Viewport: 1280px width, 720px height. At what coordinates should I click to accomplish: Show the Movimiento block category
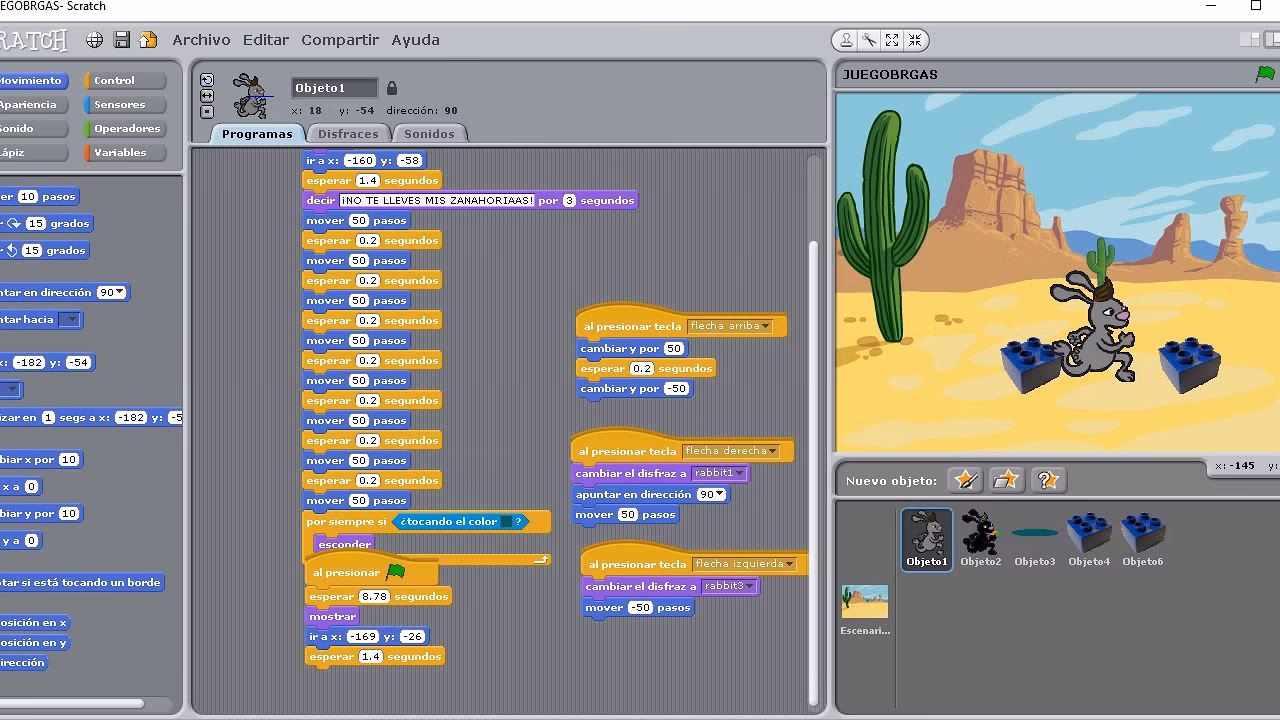(33, 80)
